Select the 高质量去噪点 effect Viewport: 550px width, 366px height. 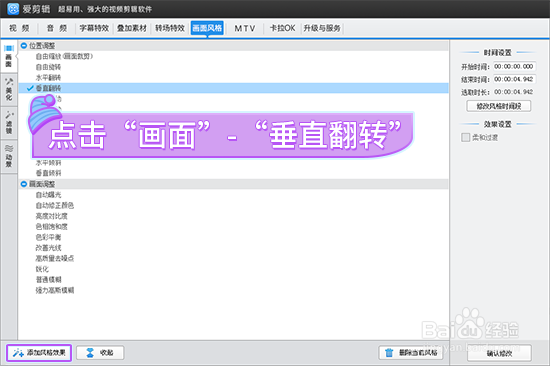click(x=55, y=258)
